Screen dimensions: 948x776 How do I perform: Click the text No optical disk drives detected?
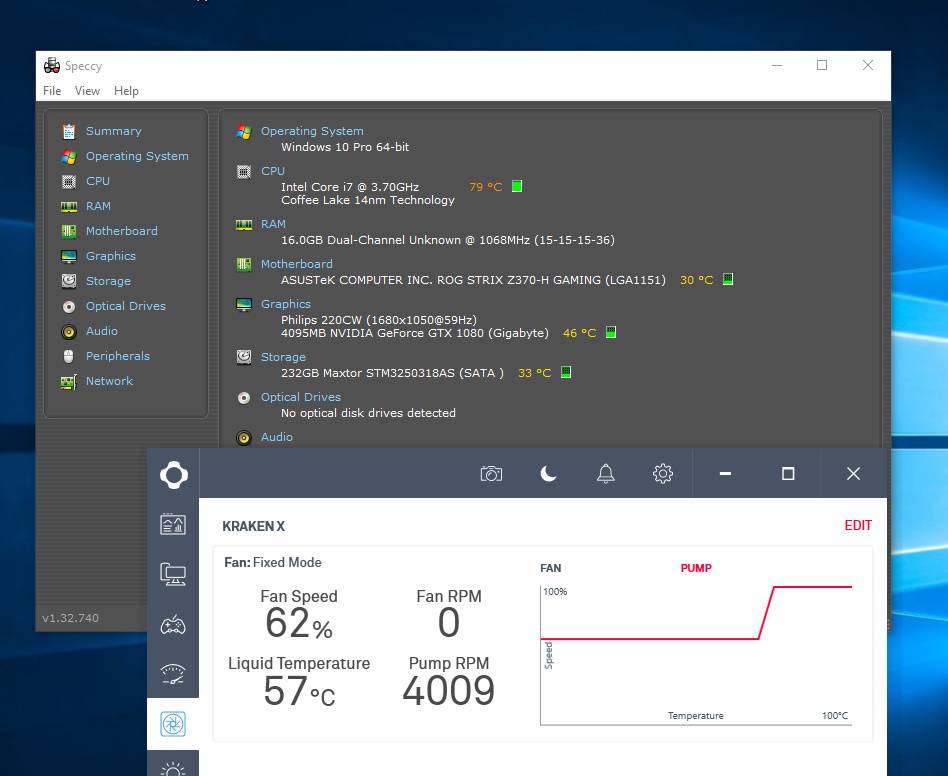368,413
